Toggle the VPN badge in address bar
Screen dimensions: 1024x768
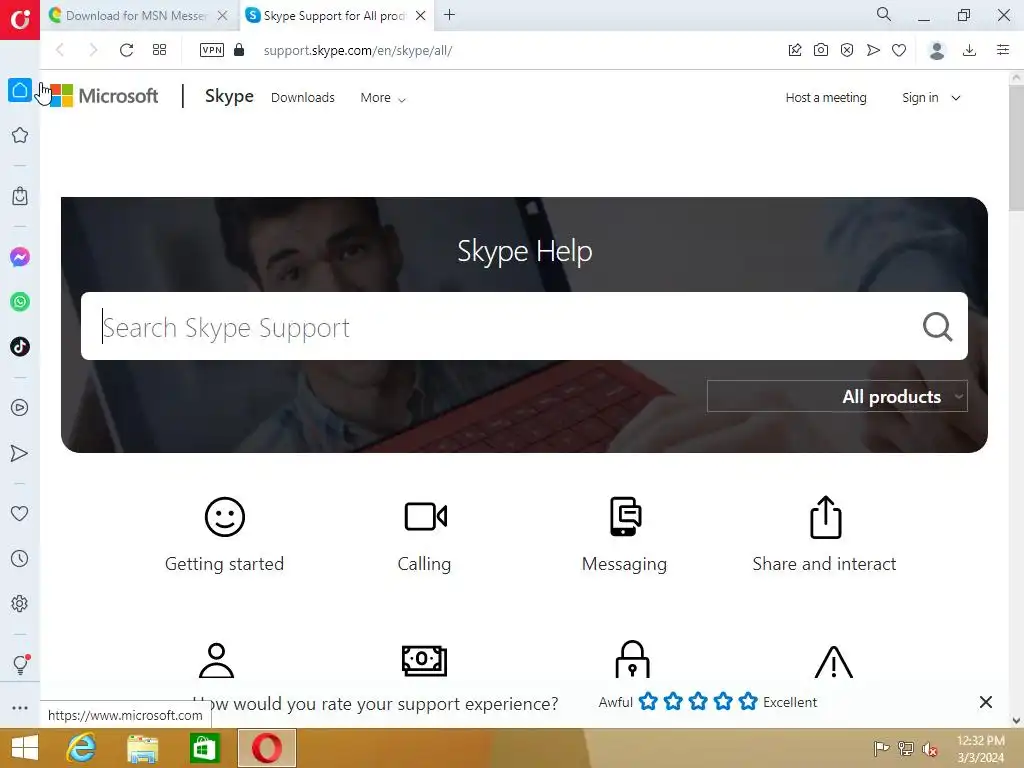click(212, 50)
